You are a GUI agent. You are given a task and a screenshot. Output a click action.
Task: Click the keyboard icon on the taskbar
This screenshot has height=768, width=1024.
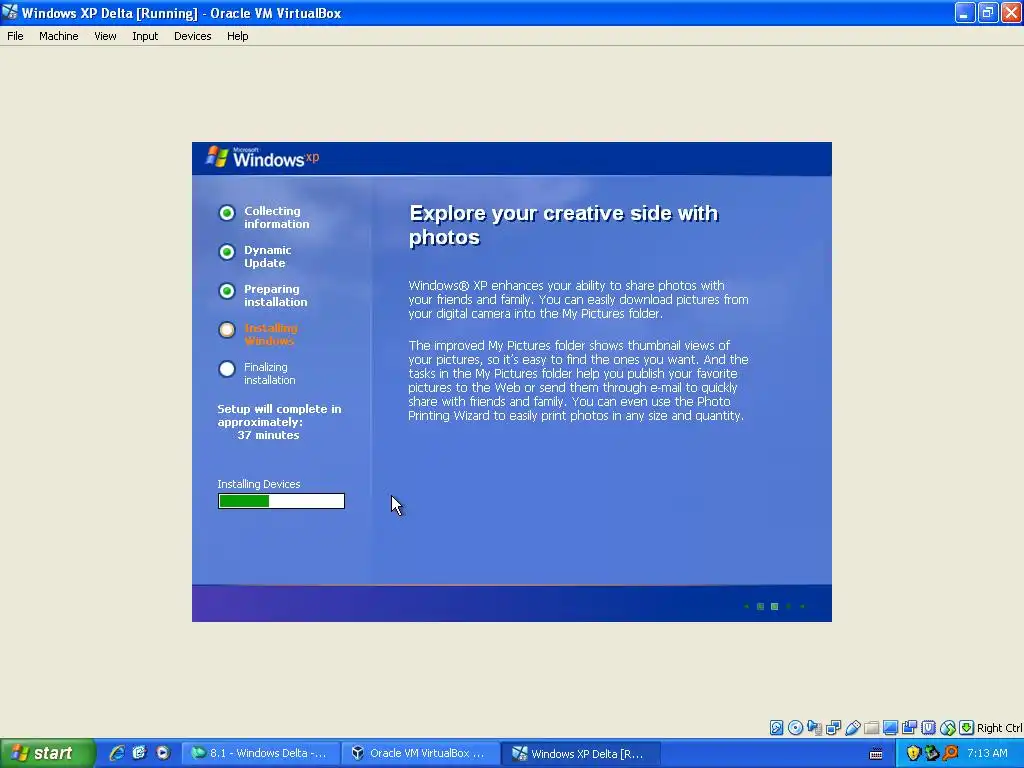coord(876,754)
